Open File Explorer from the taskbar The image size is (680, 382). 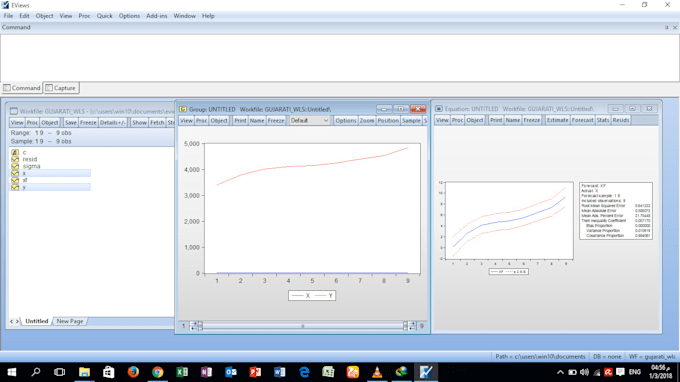[84, 372]
